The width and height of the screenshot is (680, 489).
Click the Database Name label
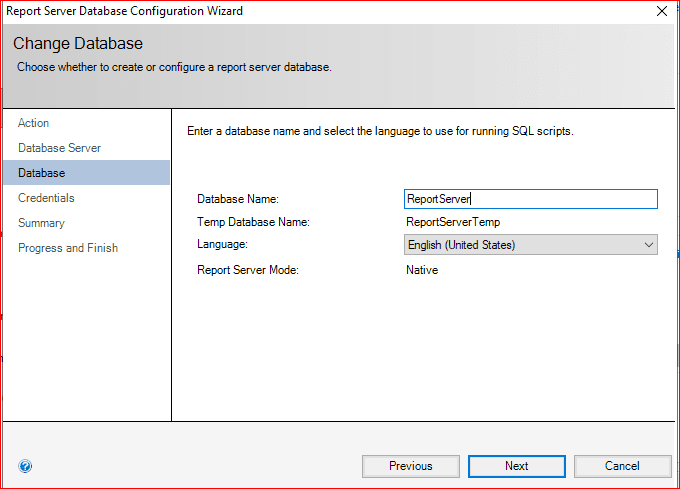[237, 199]
